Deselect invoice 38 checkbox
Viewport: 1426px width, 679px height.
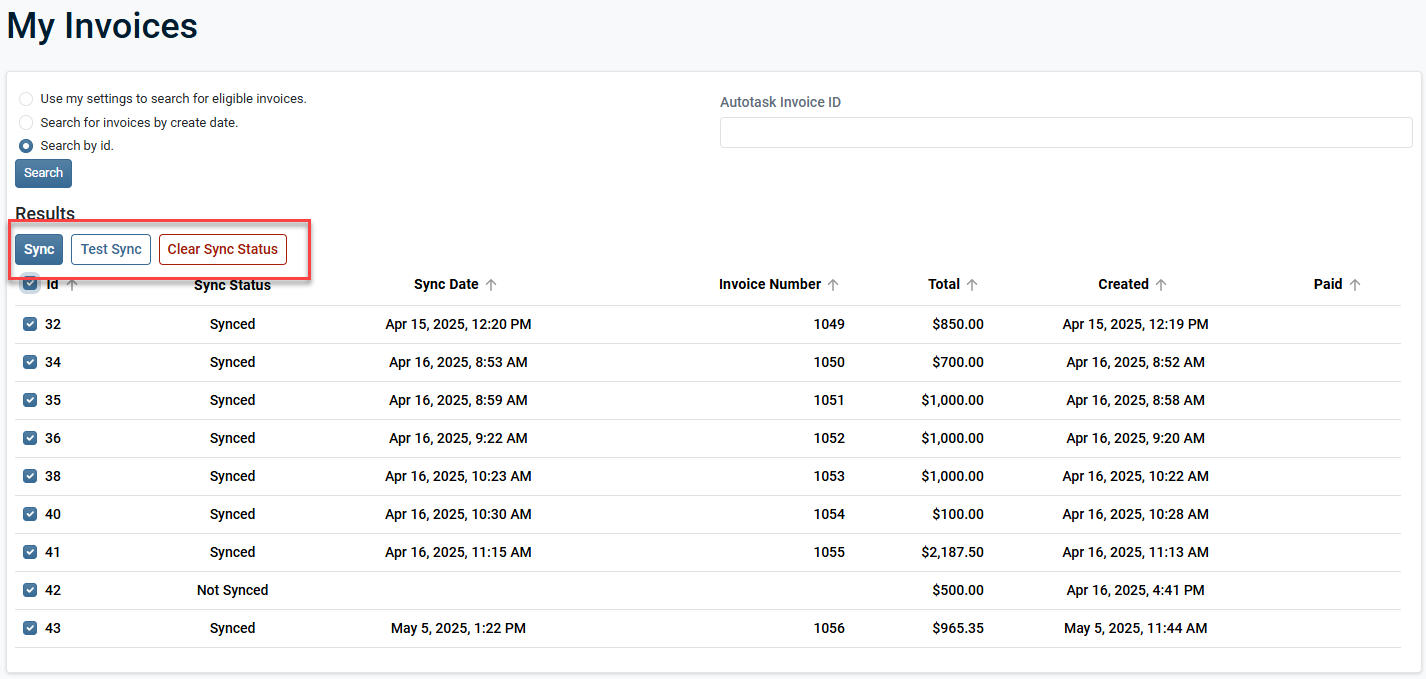pos(30,476)
